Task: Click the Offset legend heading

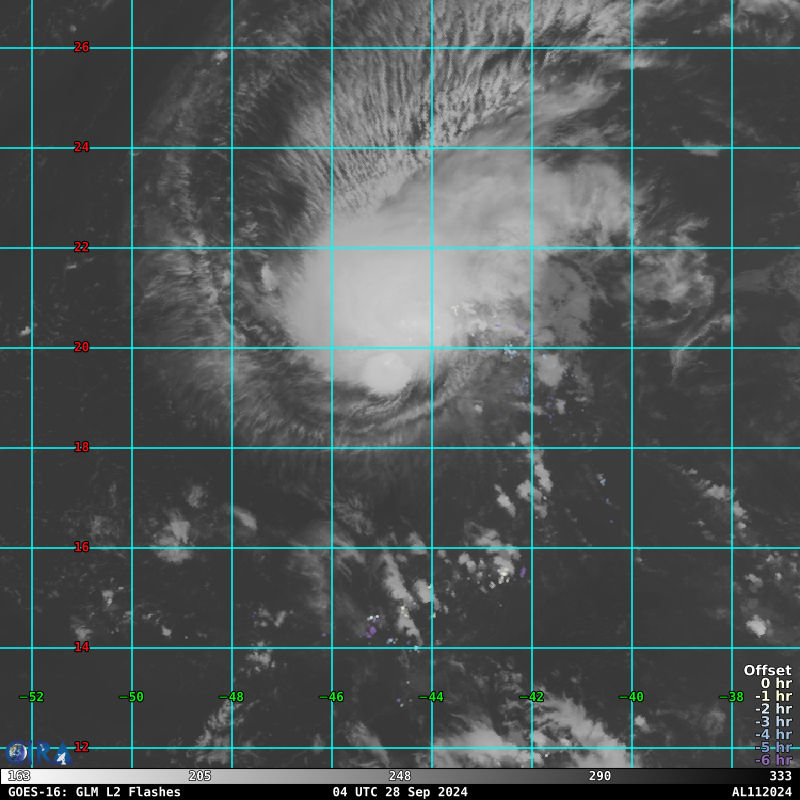Action: point(768,670)
